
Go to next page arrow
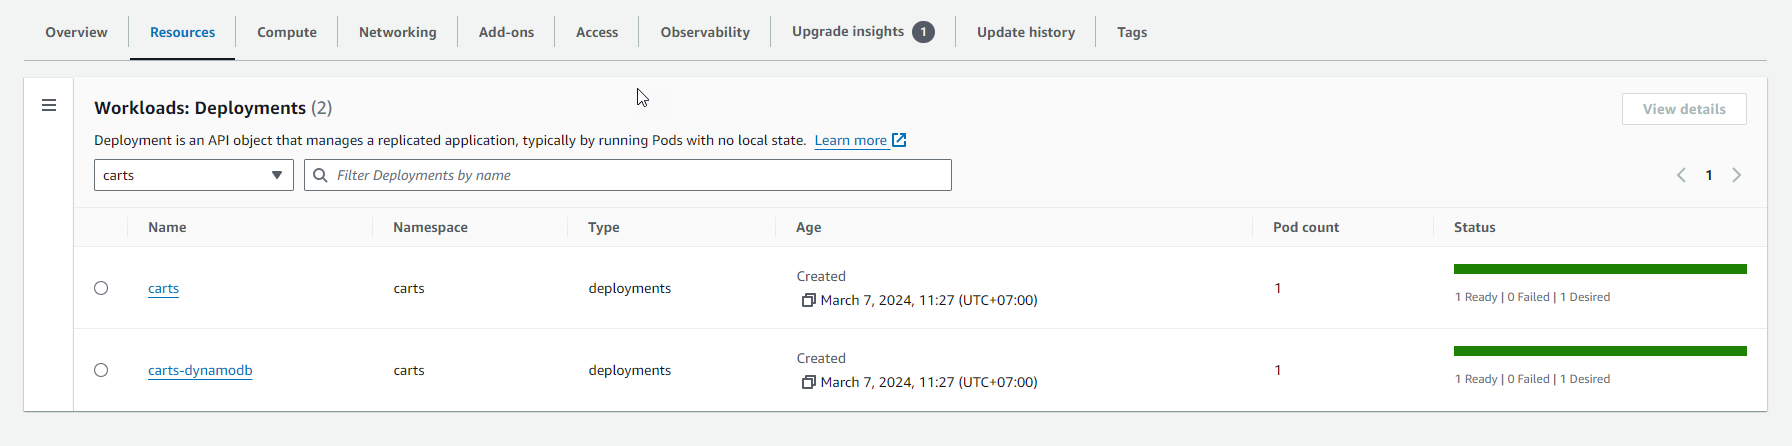1737,175
